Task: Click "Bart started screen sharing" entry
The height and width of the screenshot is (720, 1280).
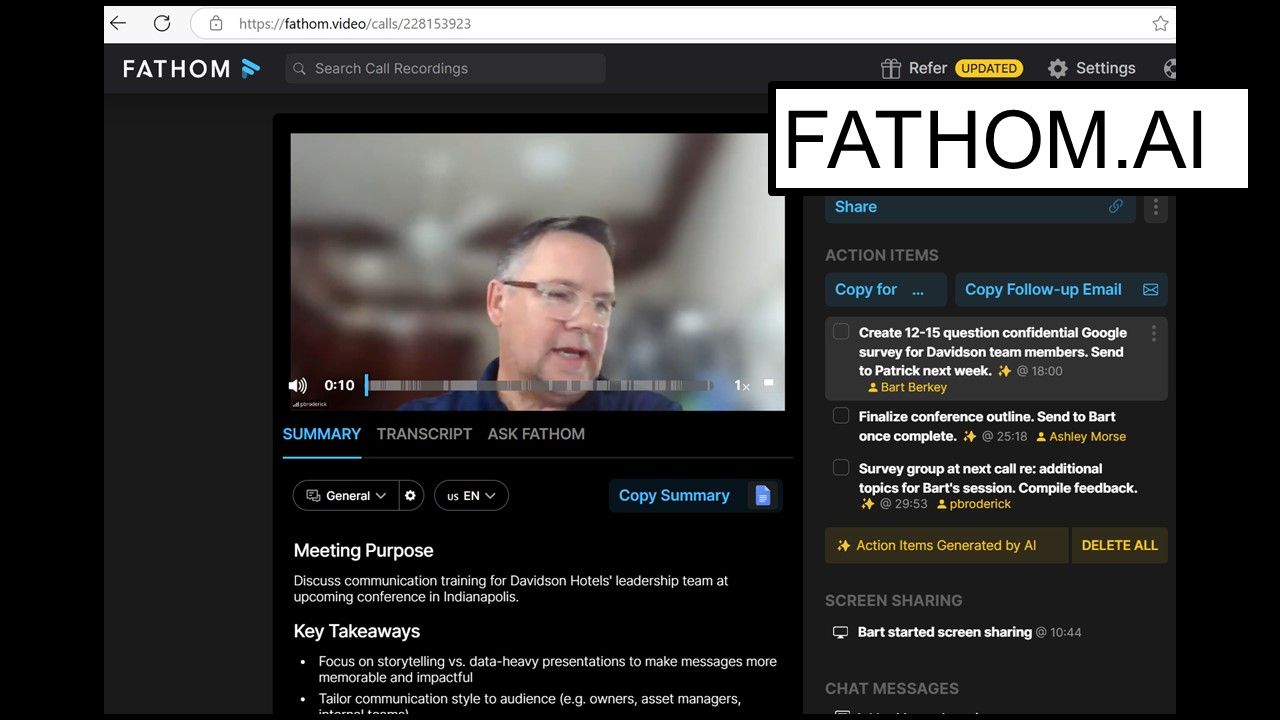Action: click(945, 632)
